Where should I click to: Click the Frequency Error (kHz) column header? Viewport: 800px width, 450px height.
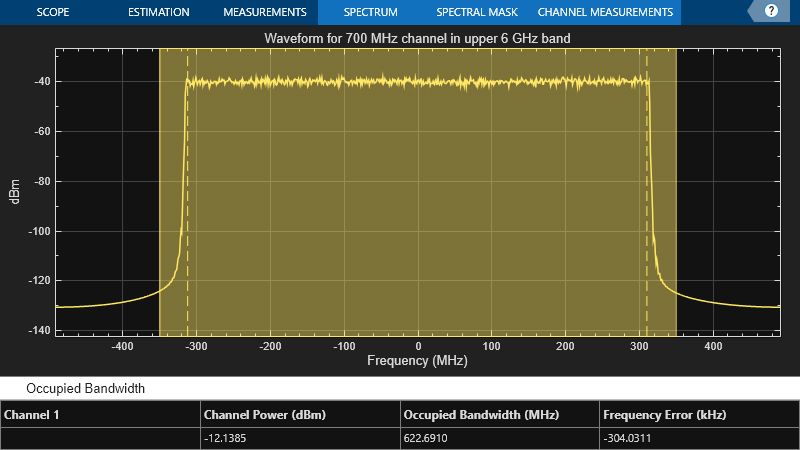click(665, 414)
